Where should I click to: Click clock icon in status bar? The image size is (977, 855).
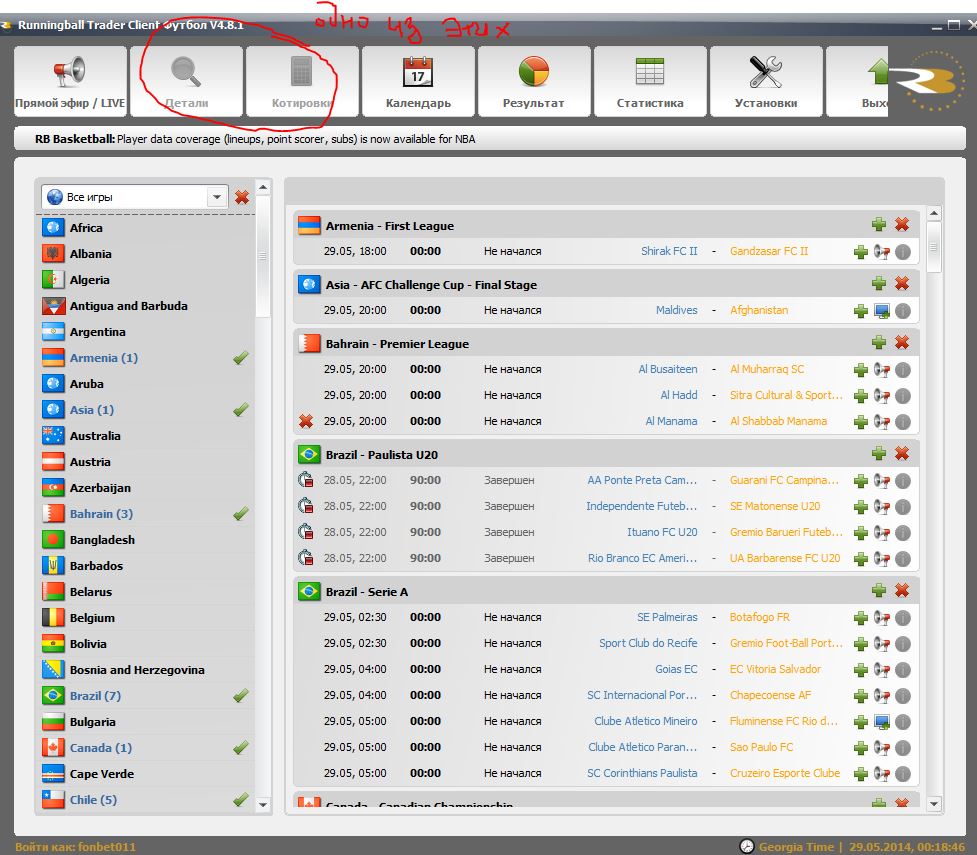coord(746,846)
